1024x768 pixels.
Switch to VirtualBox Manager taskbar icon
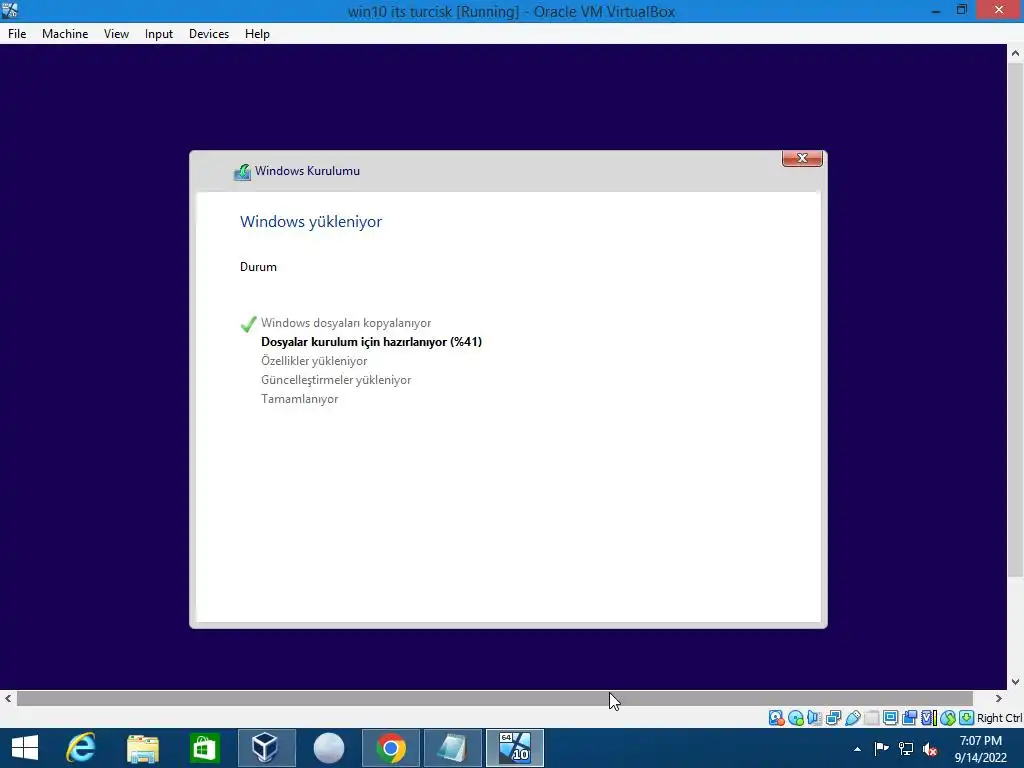click(266, 748)
